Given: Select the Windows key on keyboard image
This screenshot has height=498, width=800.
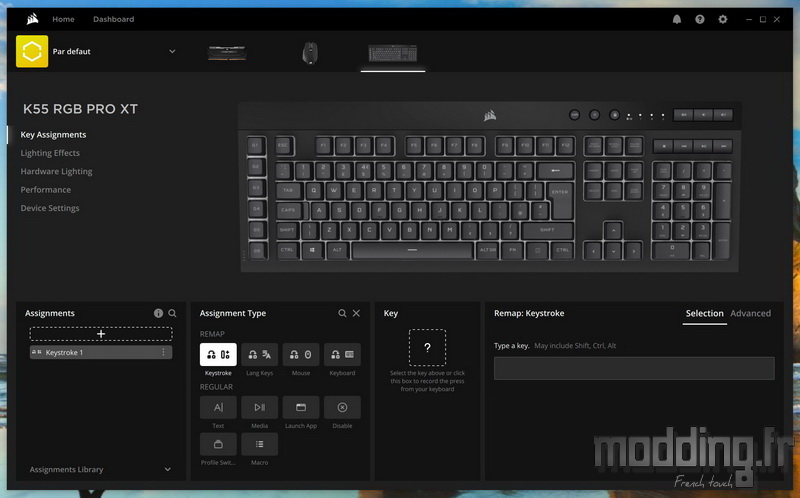Looking at the screenshot, I should point(312,251).
